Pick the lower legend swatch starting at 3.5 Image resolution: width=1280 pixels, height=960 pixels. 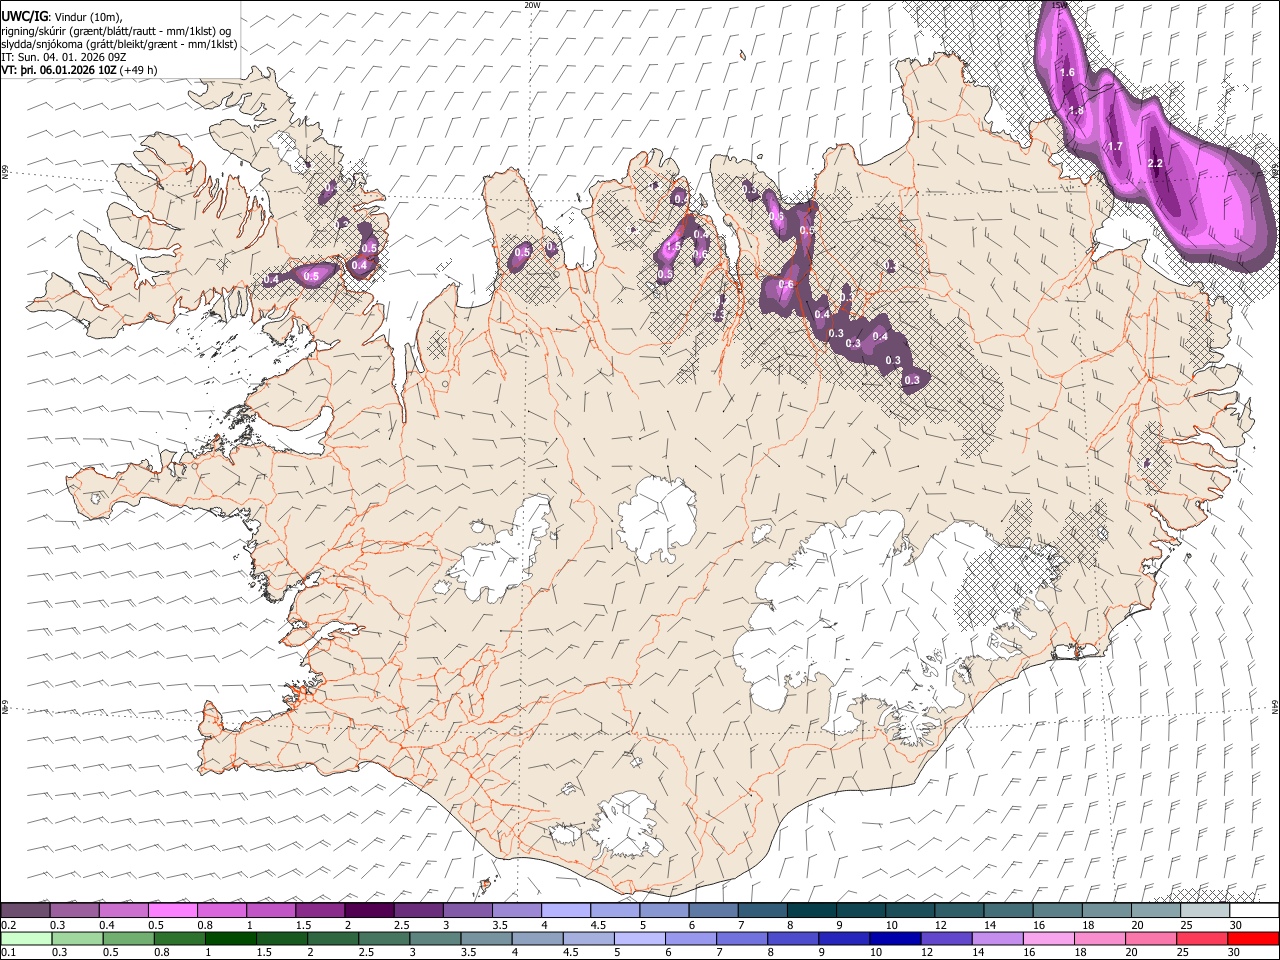pos(486,938)
